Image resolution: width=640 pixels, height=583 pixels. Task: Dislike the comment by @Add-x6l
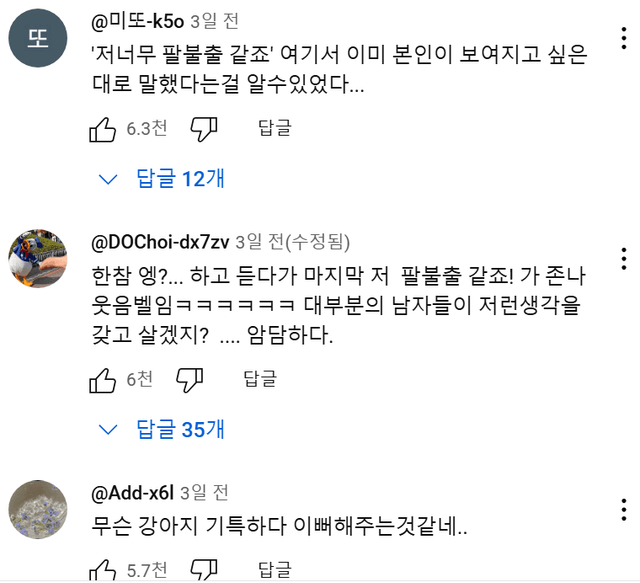click(x=204, y=571)
